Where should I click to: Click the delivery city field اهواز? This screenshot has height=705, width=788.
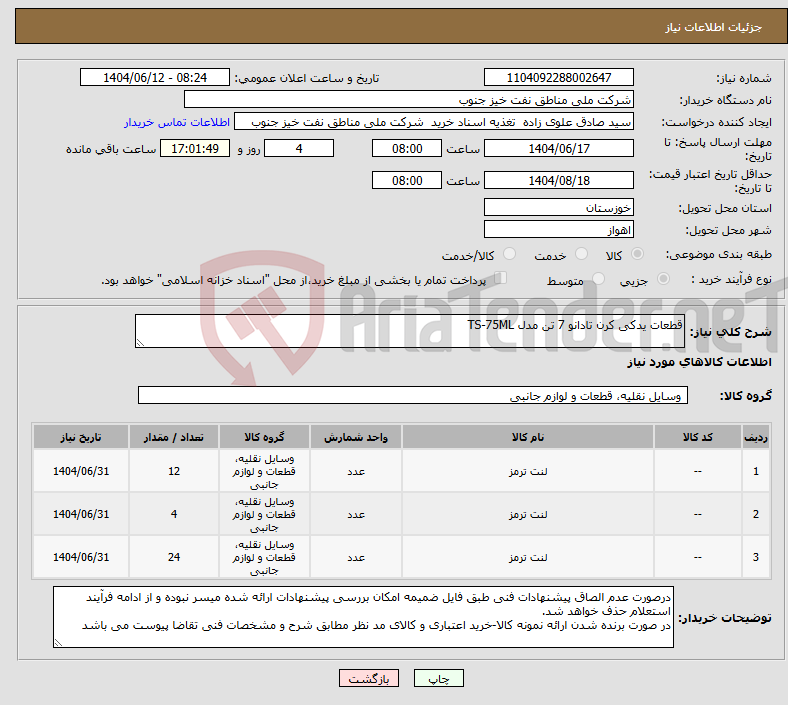pos(558,229)
